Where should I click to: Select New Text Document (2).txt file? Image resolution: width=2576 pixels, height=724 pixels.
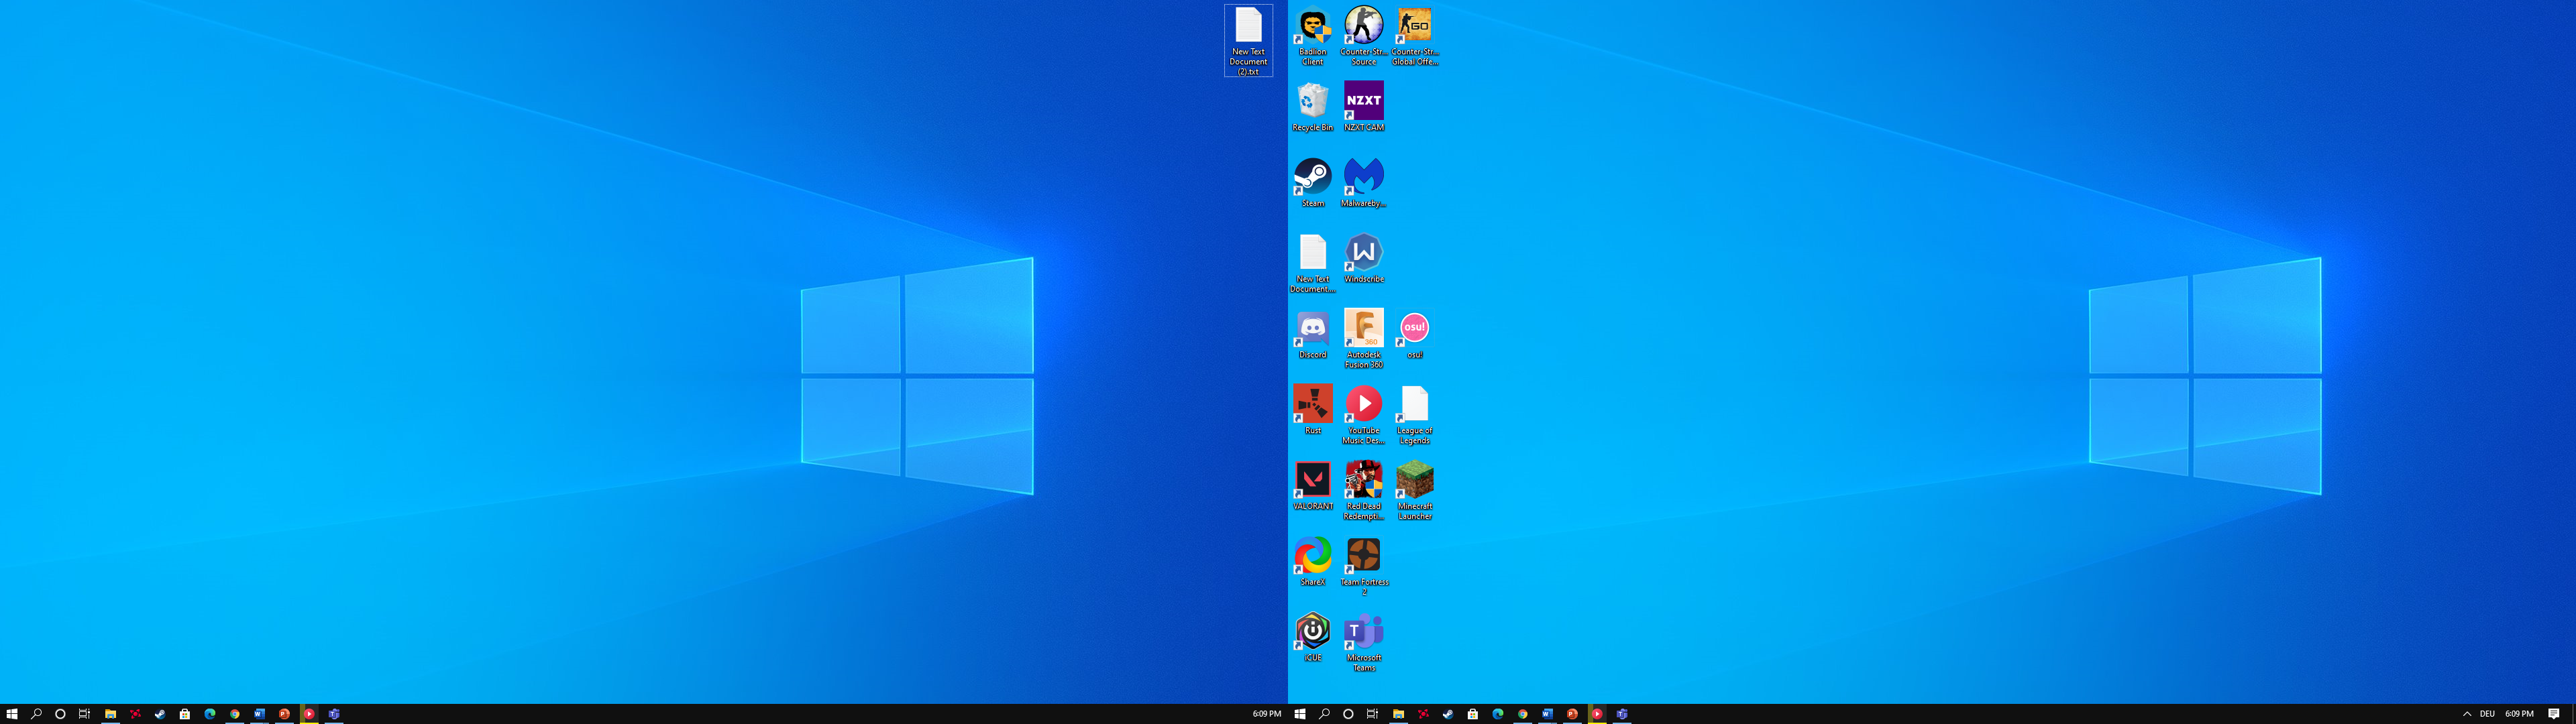[1248, 41]
